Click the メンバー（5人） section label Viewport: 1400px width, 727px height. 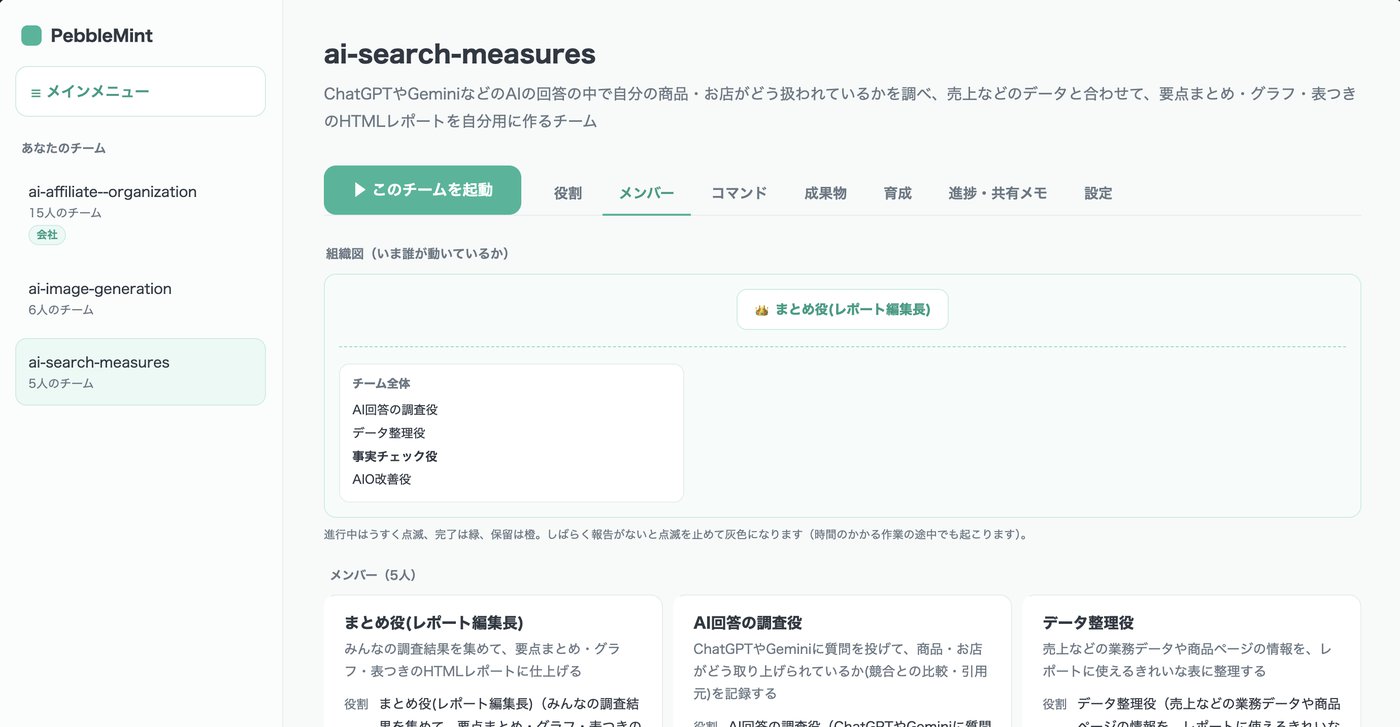click(x=373, y=575)
